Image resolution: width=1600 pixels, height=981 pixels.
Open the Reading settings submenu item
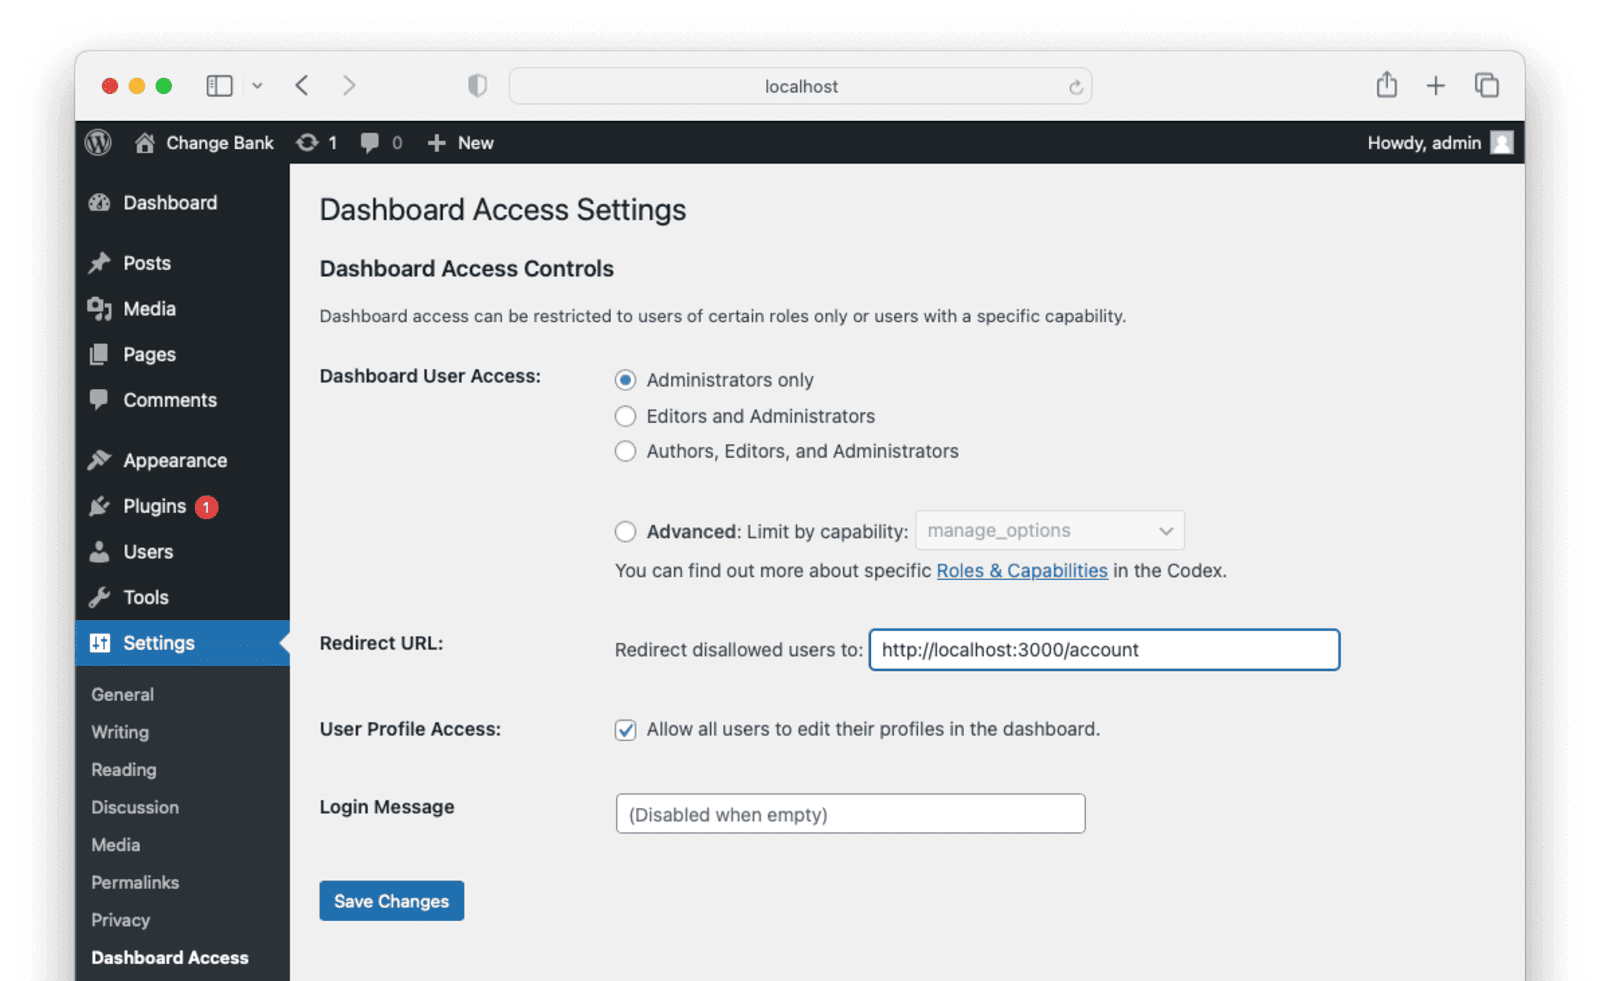(122, 769)
